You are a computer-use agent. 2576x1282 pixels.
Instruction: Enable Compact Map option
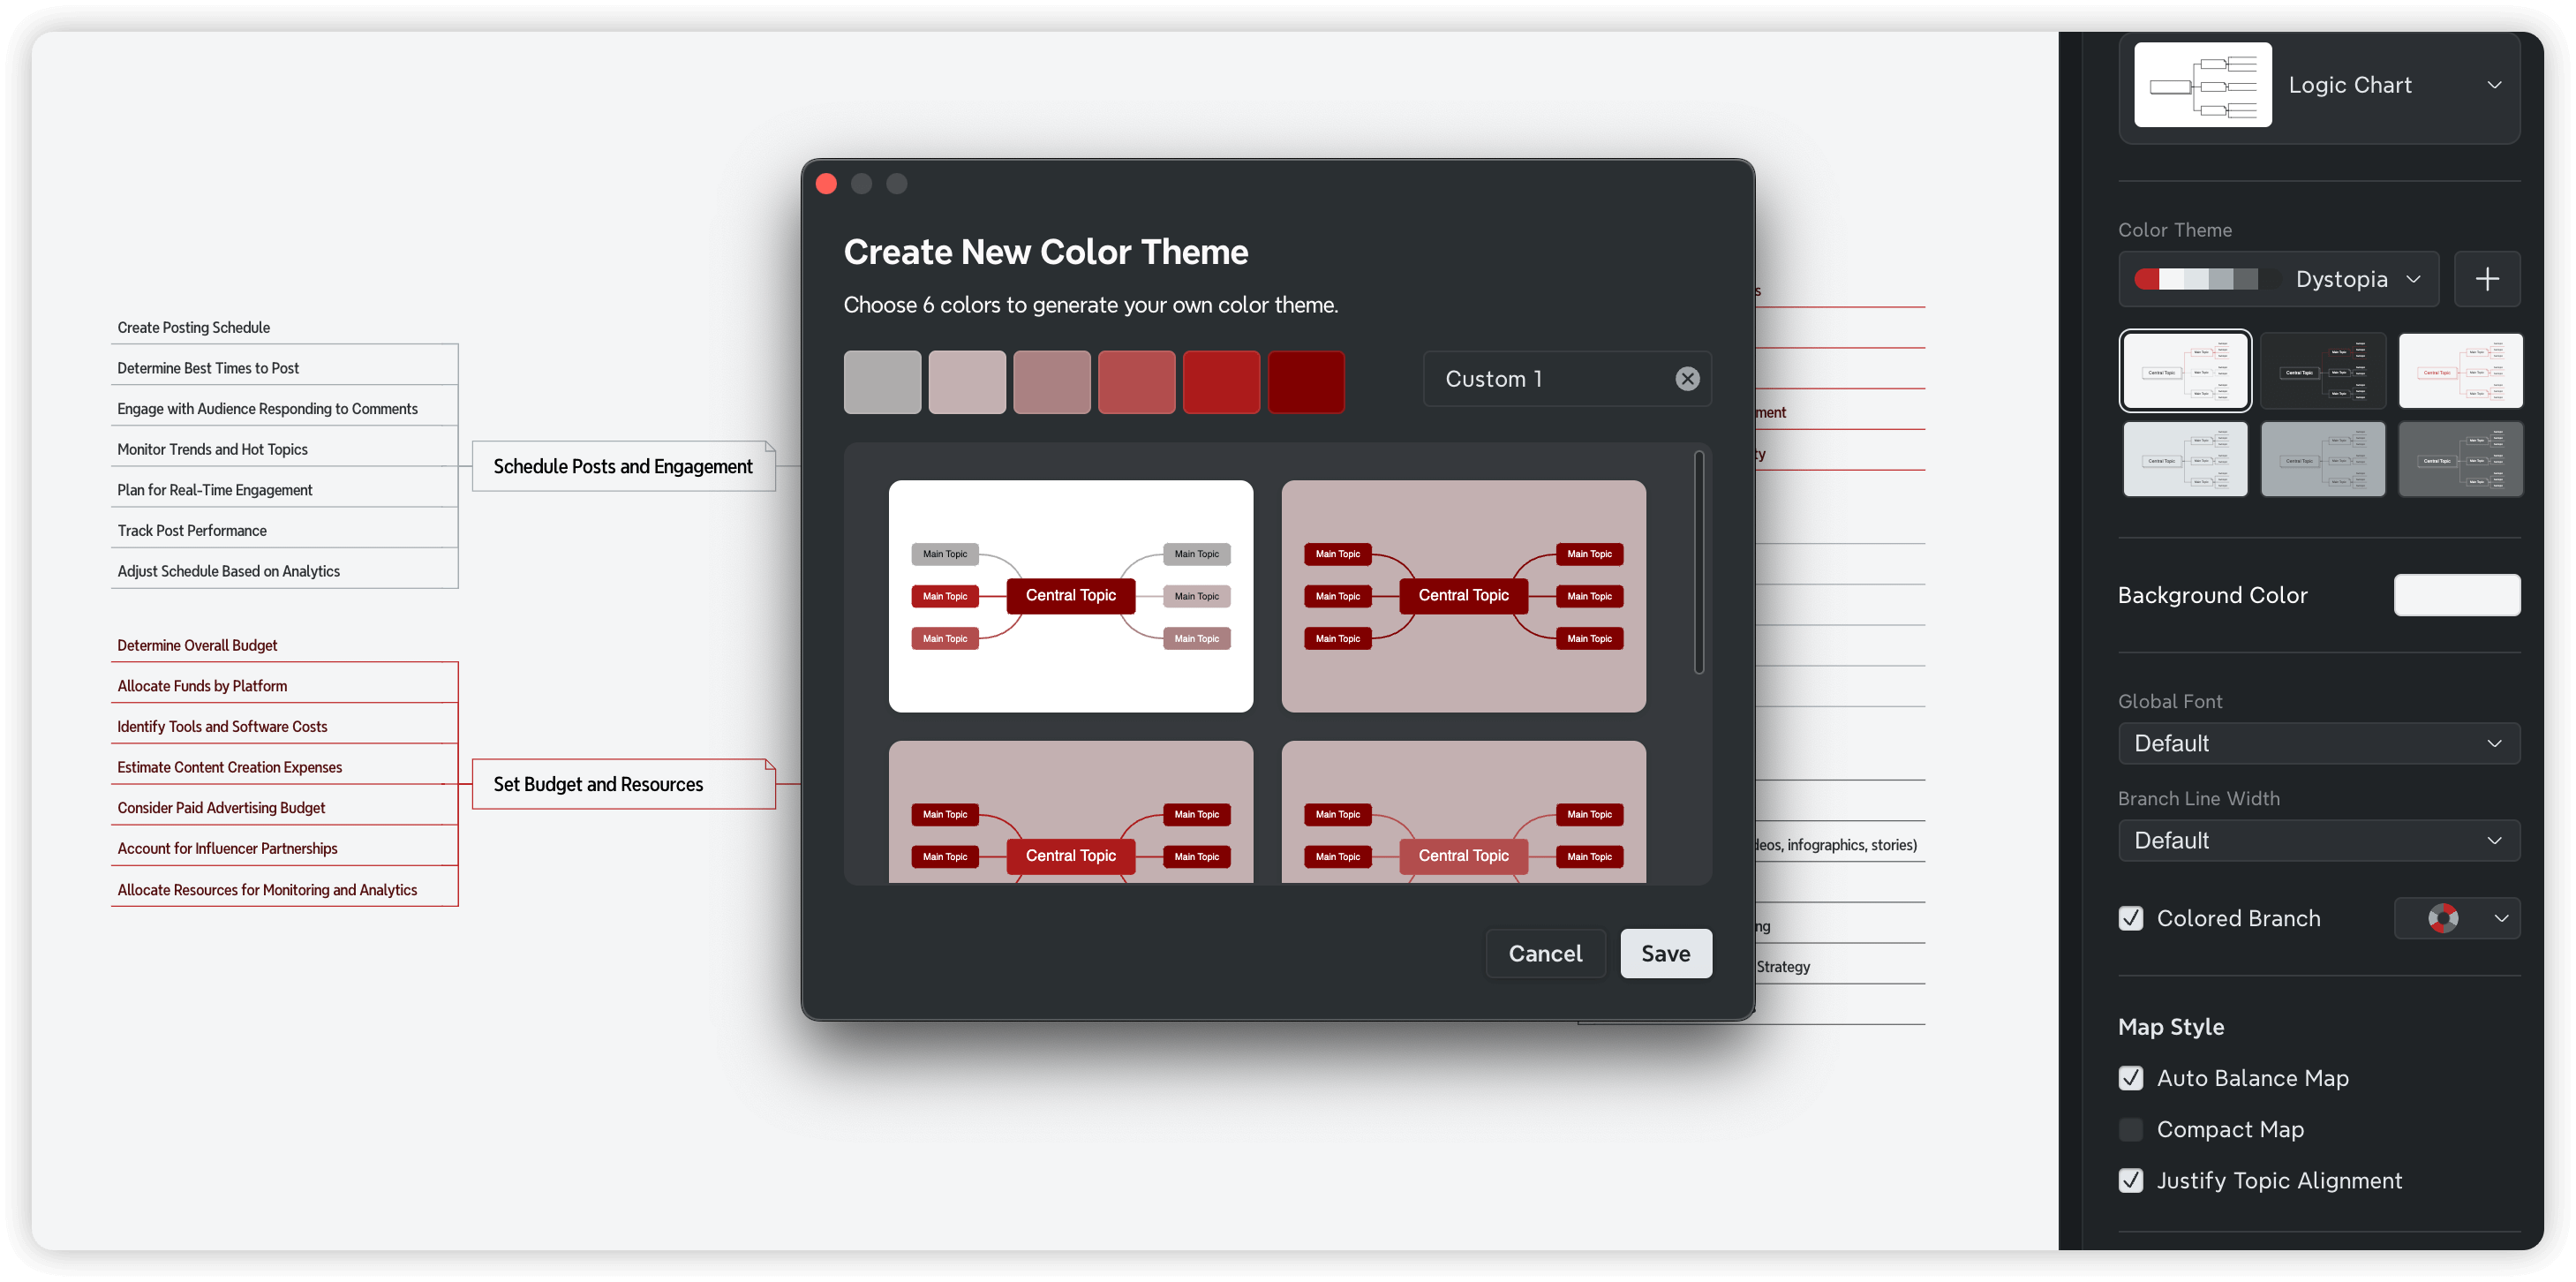2131,1129
